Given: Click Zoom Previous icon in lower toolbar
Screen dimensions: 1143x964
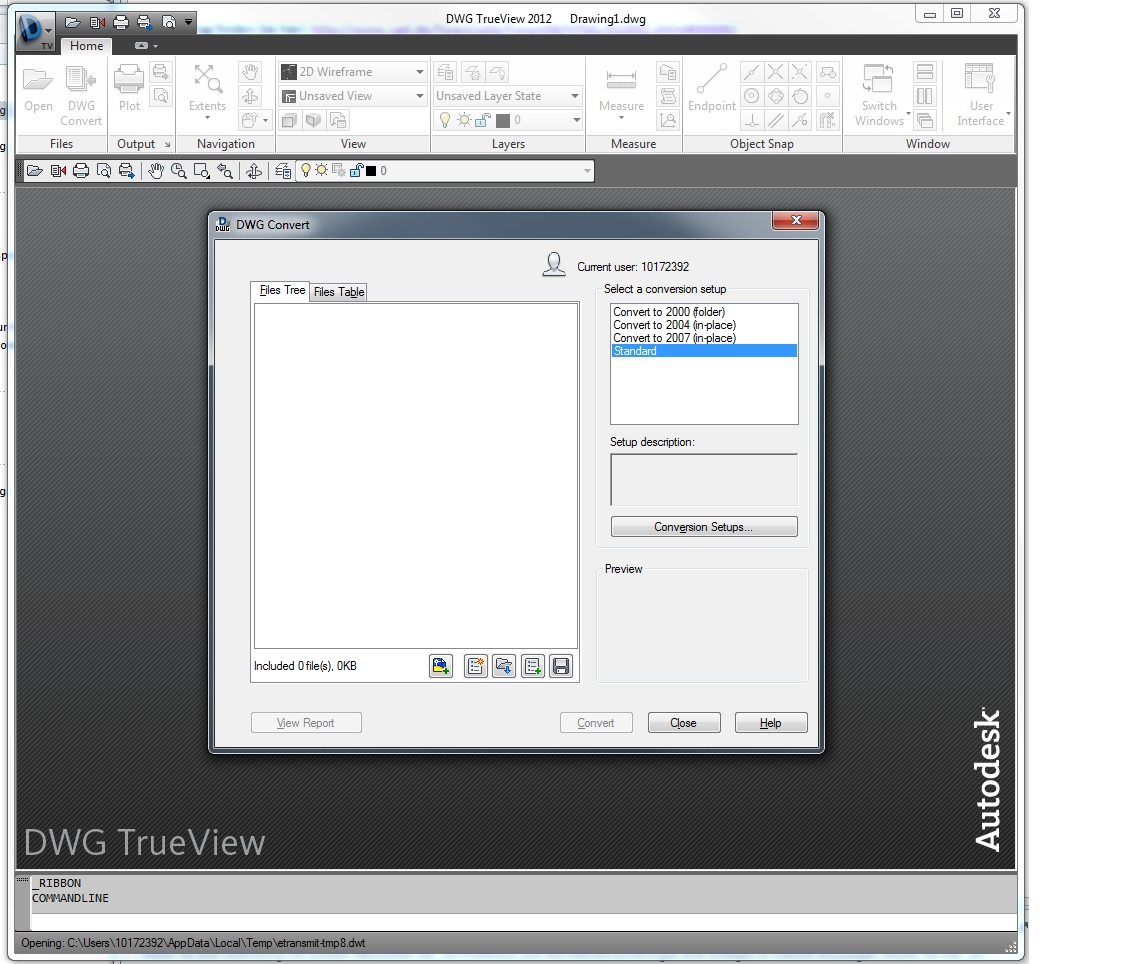Looking at the screenshot, I should click(x=225, y=171).
